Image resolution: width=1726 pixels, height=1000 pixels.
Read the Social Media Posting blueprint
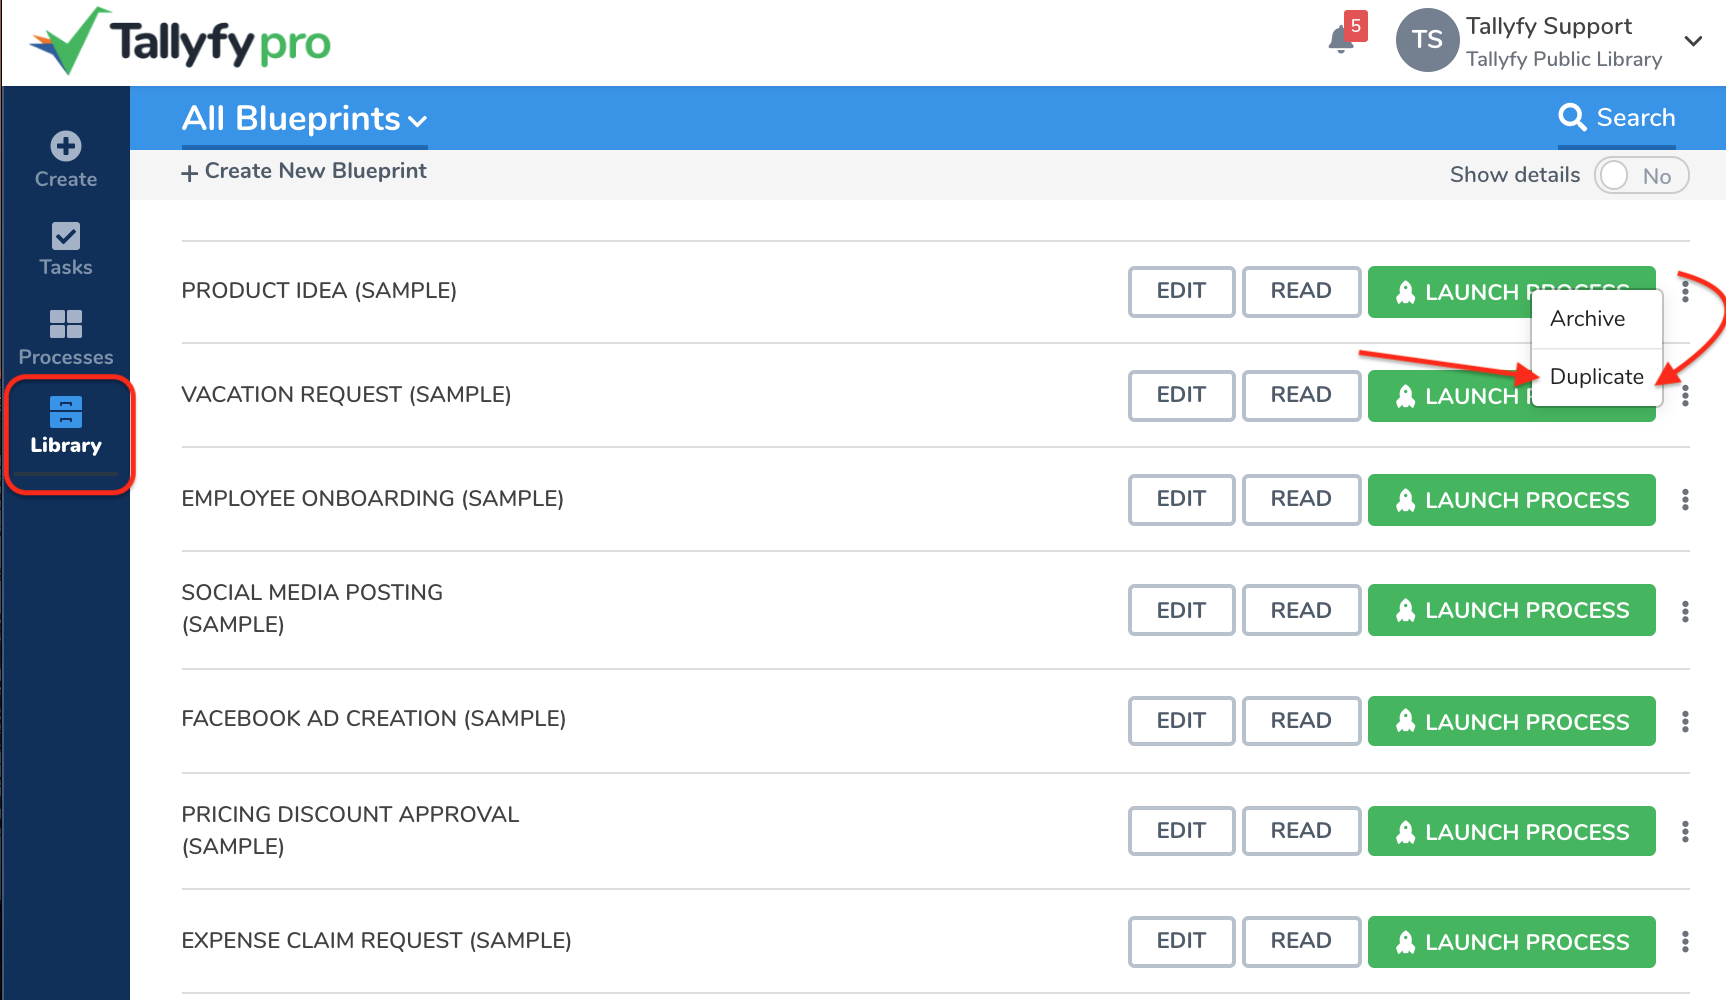tap(1301, 611)
